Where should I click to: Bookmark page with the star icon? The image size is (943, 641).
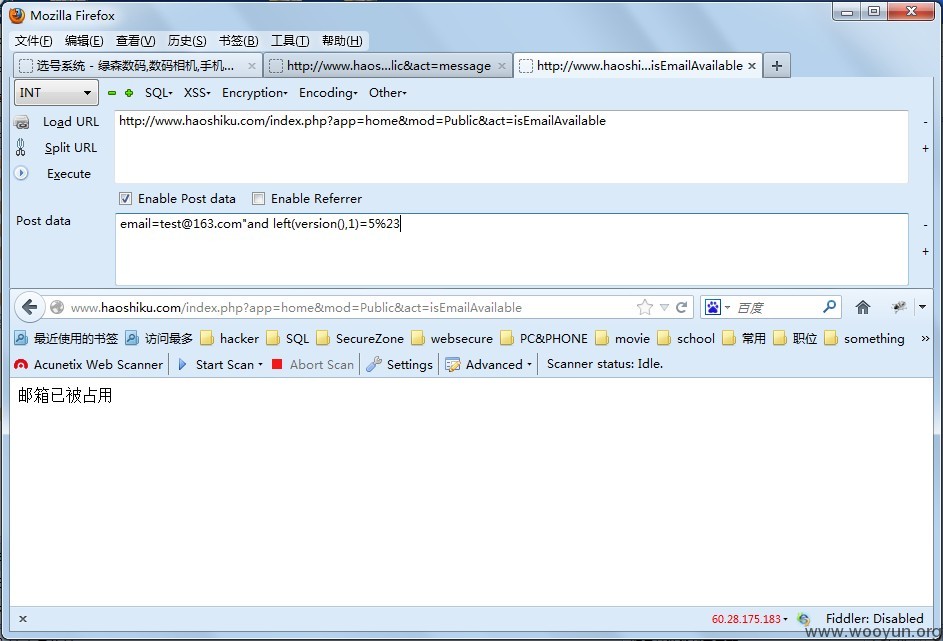(x=645, y=307)
